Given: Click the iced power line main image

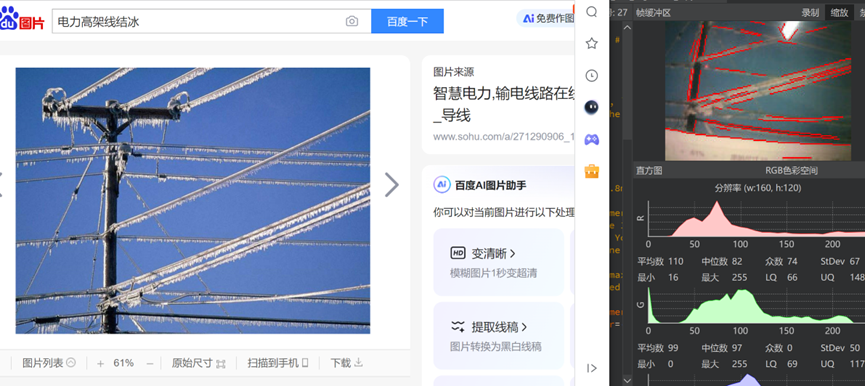Looking at the screenshot, I should 193,201.
